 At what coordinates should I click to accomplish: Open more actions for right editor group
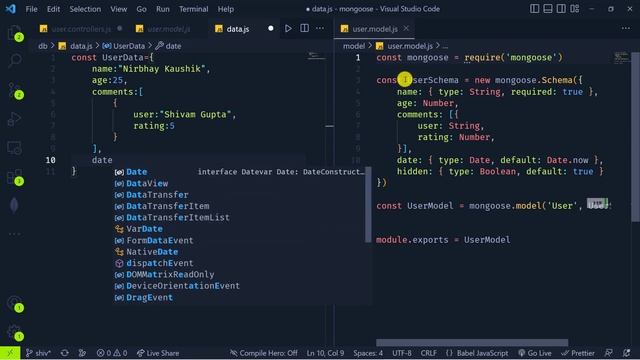click(626, 29)
